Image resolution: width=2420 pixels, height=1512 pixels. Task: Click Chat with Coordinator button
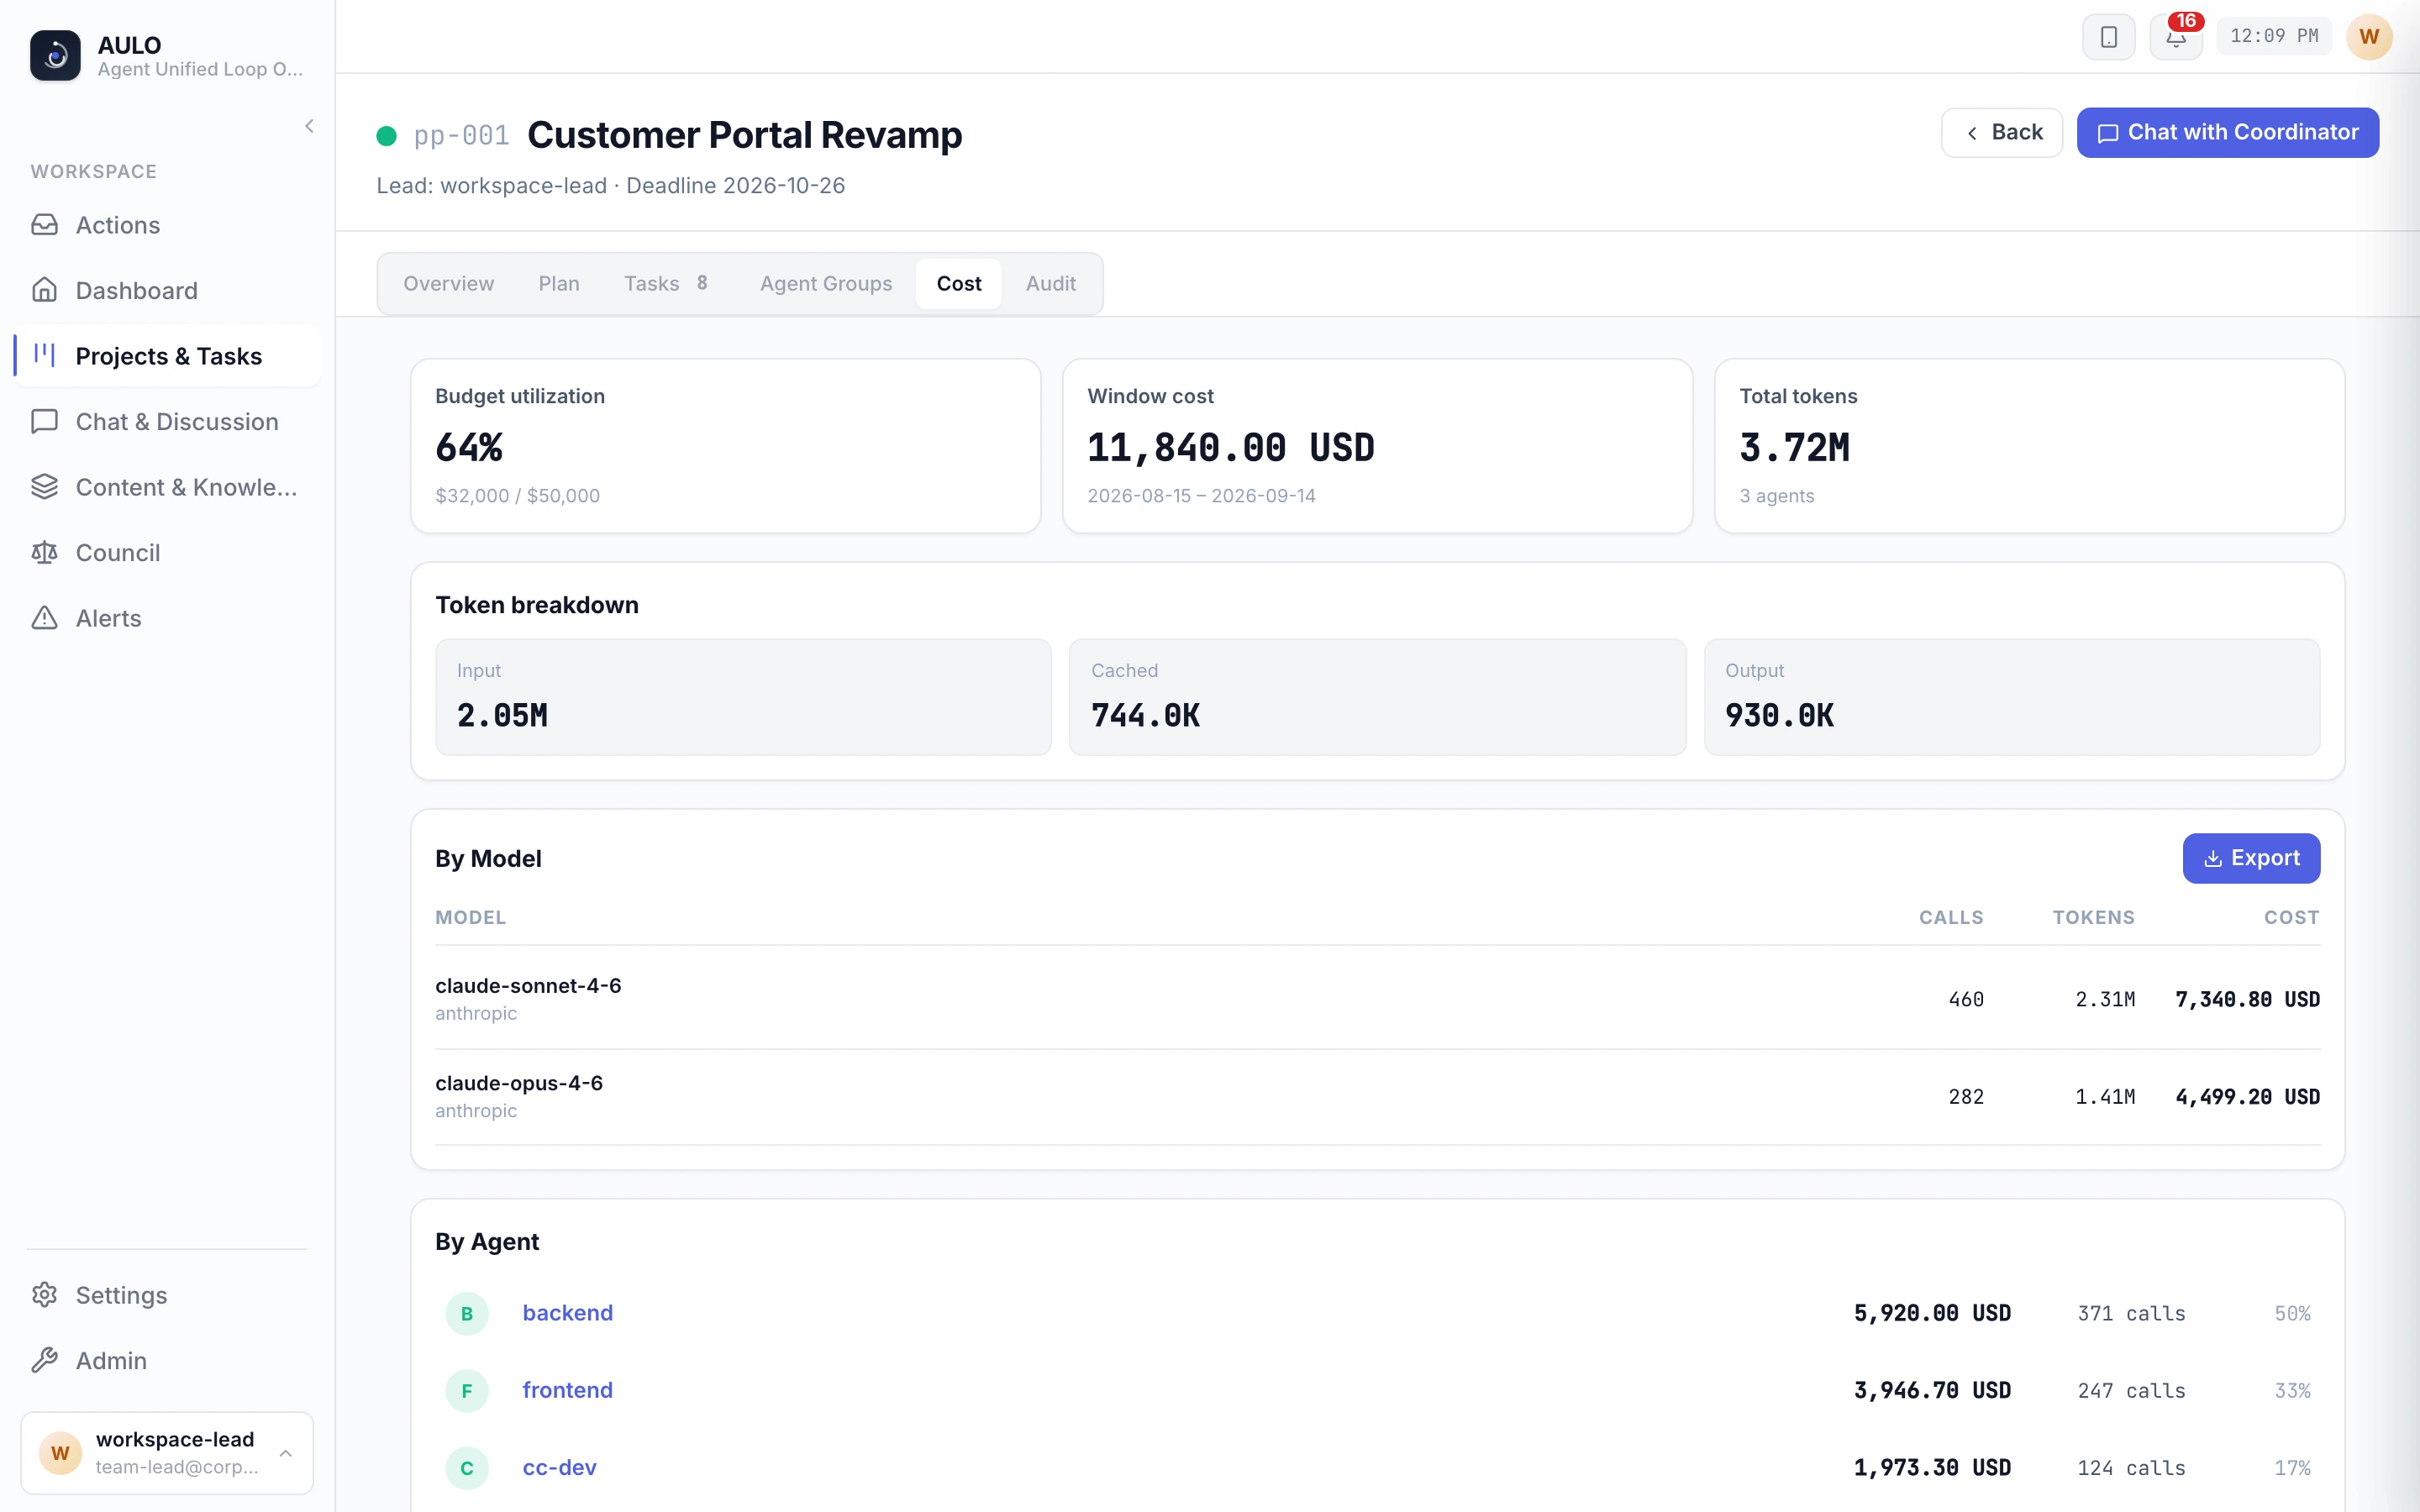click(x=2227, y=133)
